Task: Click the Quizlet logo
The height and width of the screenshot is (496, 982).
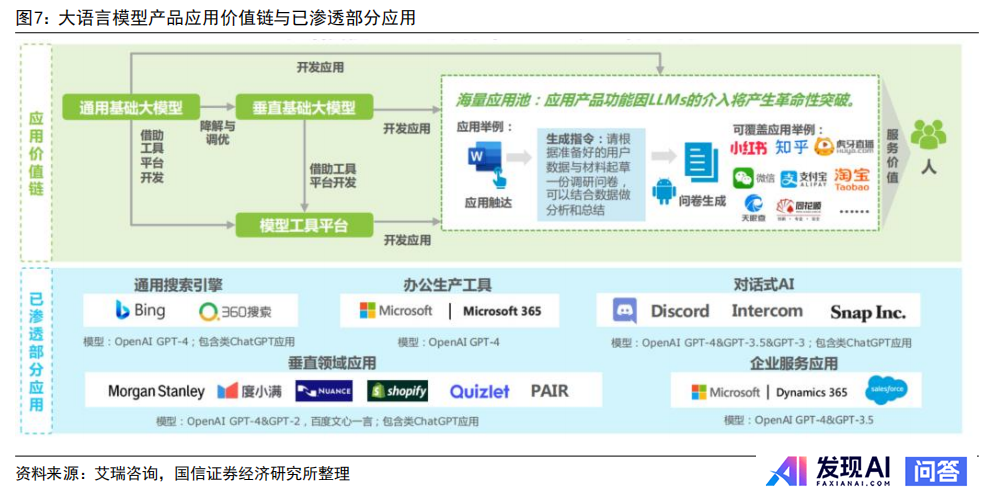Action: [x=480, y=391]
